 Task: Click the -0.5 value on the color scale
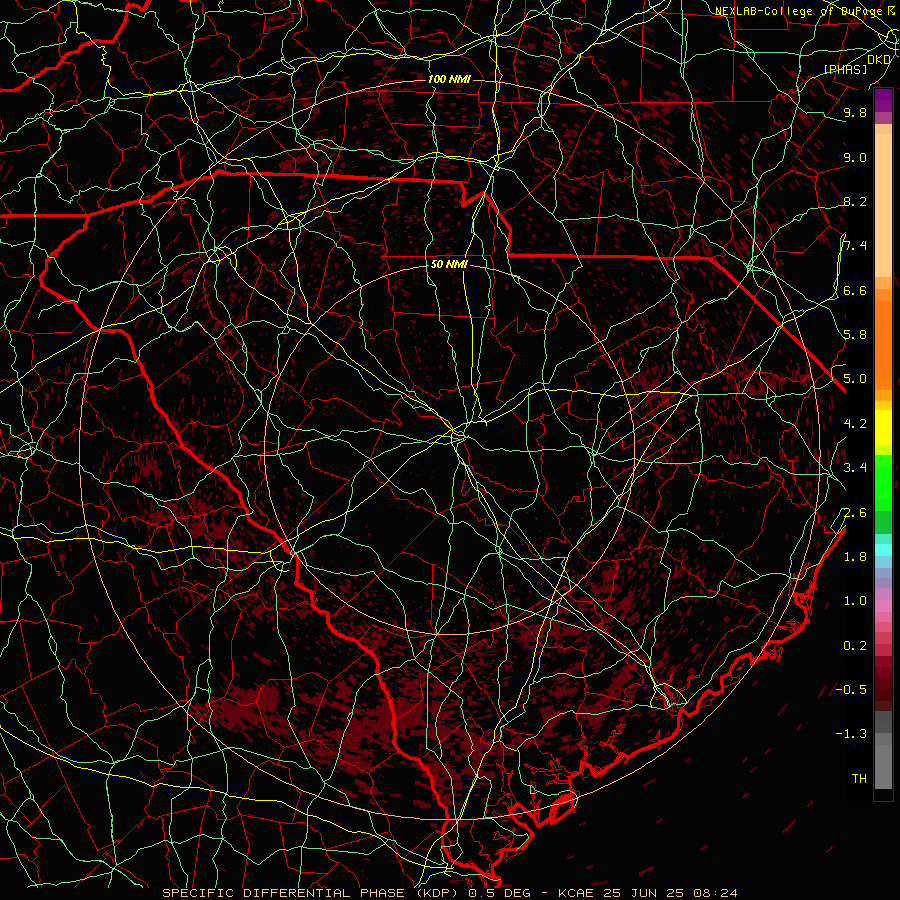[851, 690]
